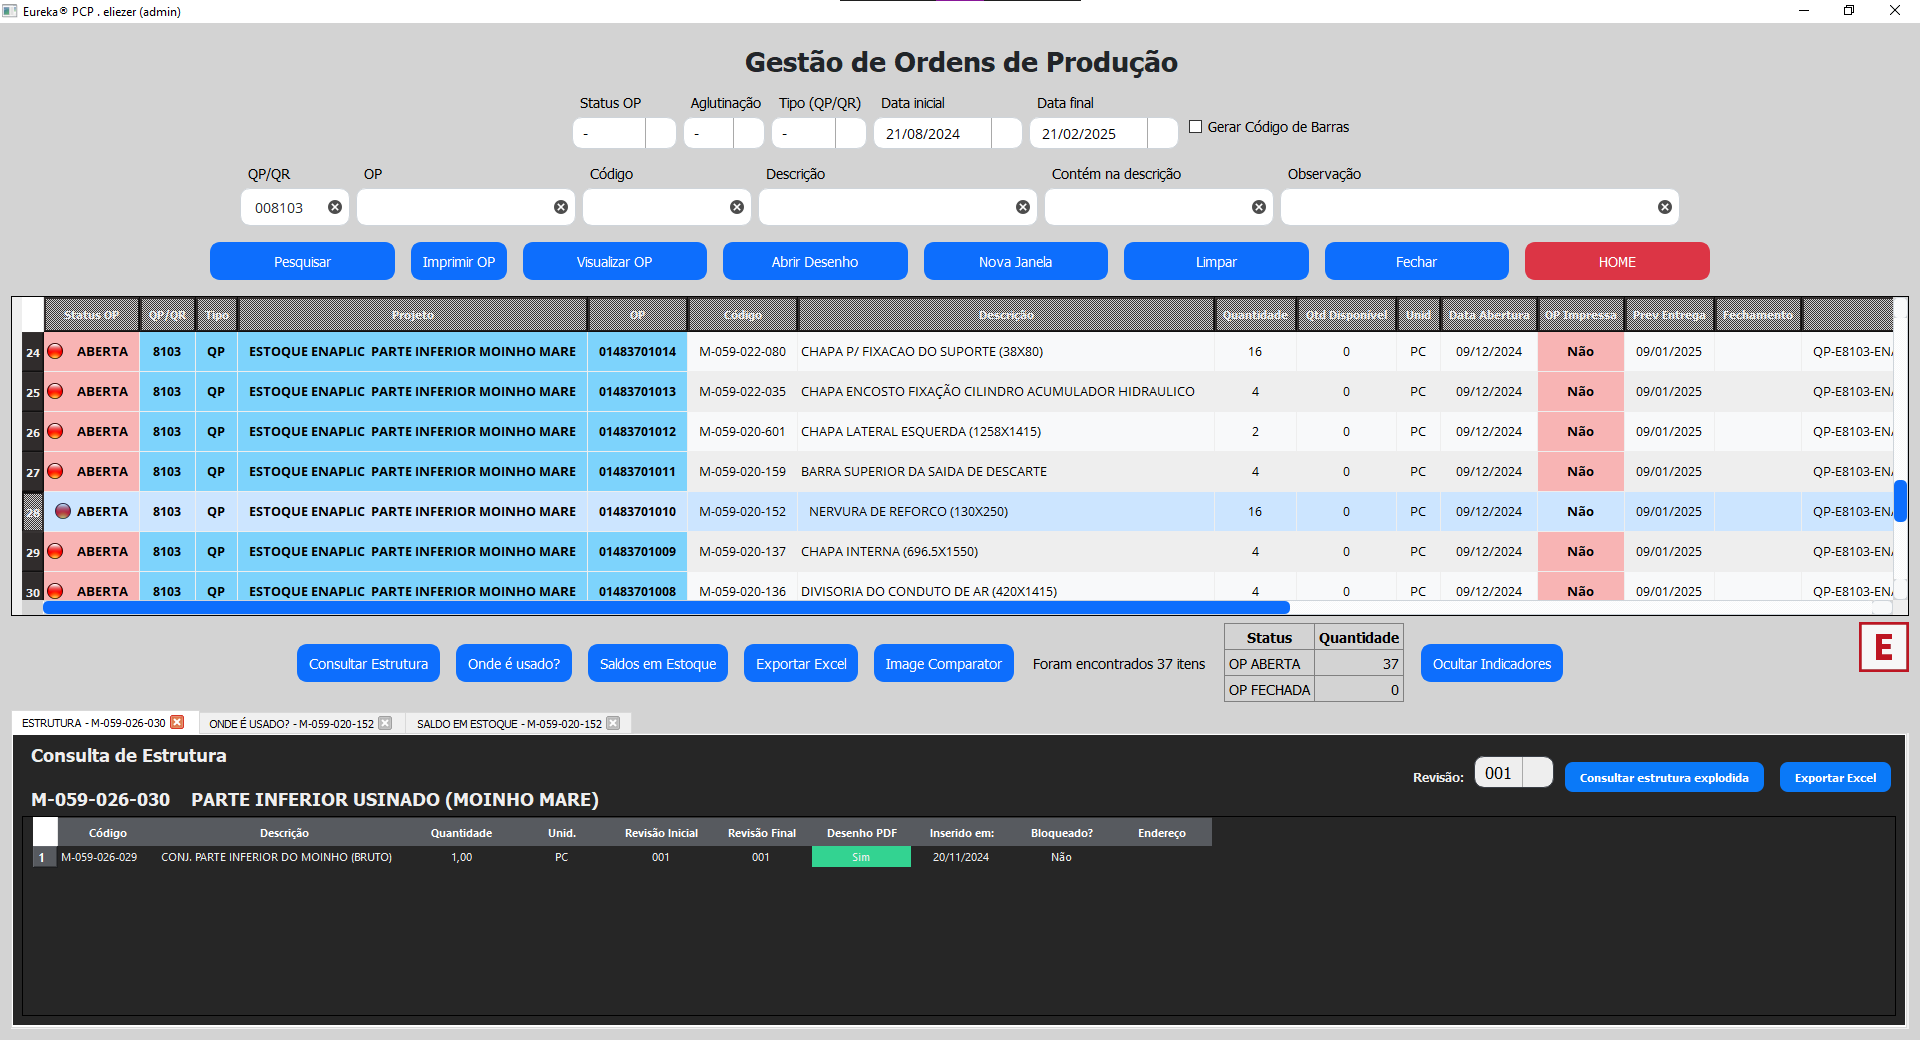Select code cell M-059-020-601
Screen dimensions: 1920x1040
(742, 431)
